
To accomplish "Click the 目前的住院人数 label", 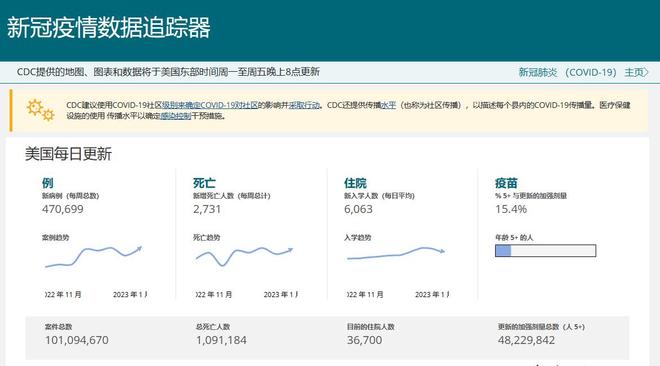I will 370,326.
